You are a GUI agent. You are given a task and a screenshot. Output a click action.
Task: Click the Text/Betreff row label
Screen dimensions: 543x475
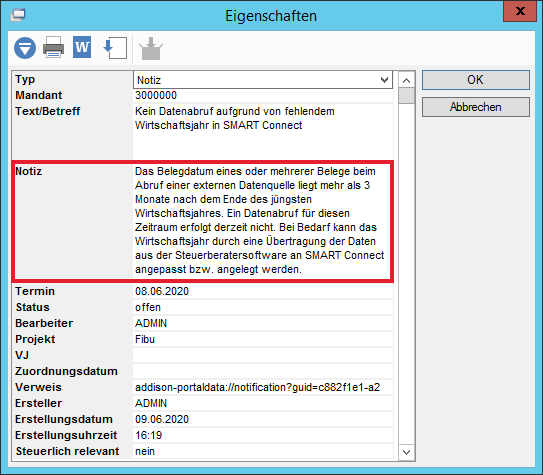47,111
